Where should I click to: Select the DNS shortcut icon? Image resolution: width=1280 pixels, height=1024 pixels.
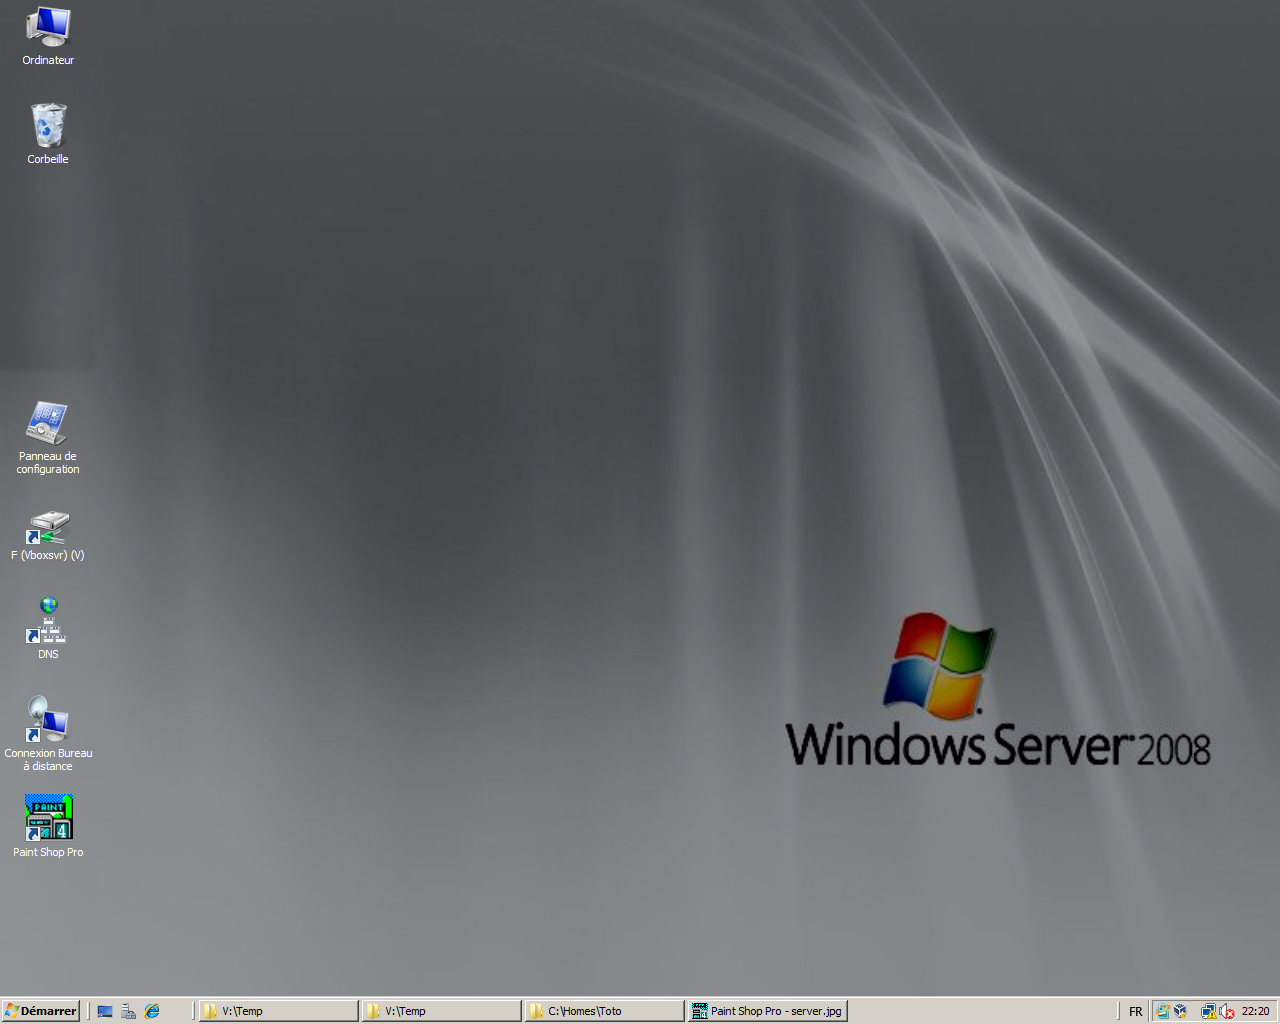point(48,622)
